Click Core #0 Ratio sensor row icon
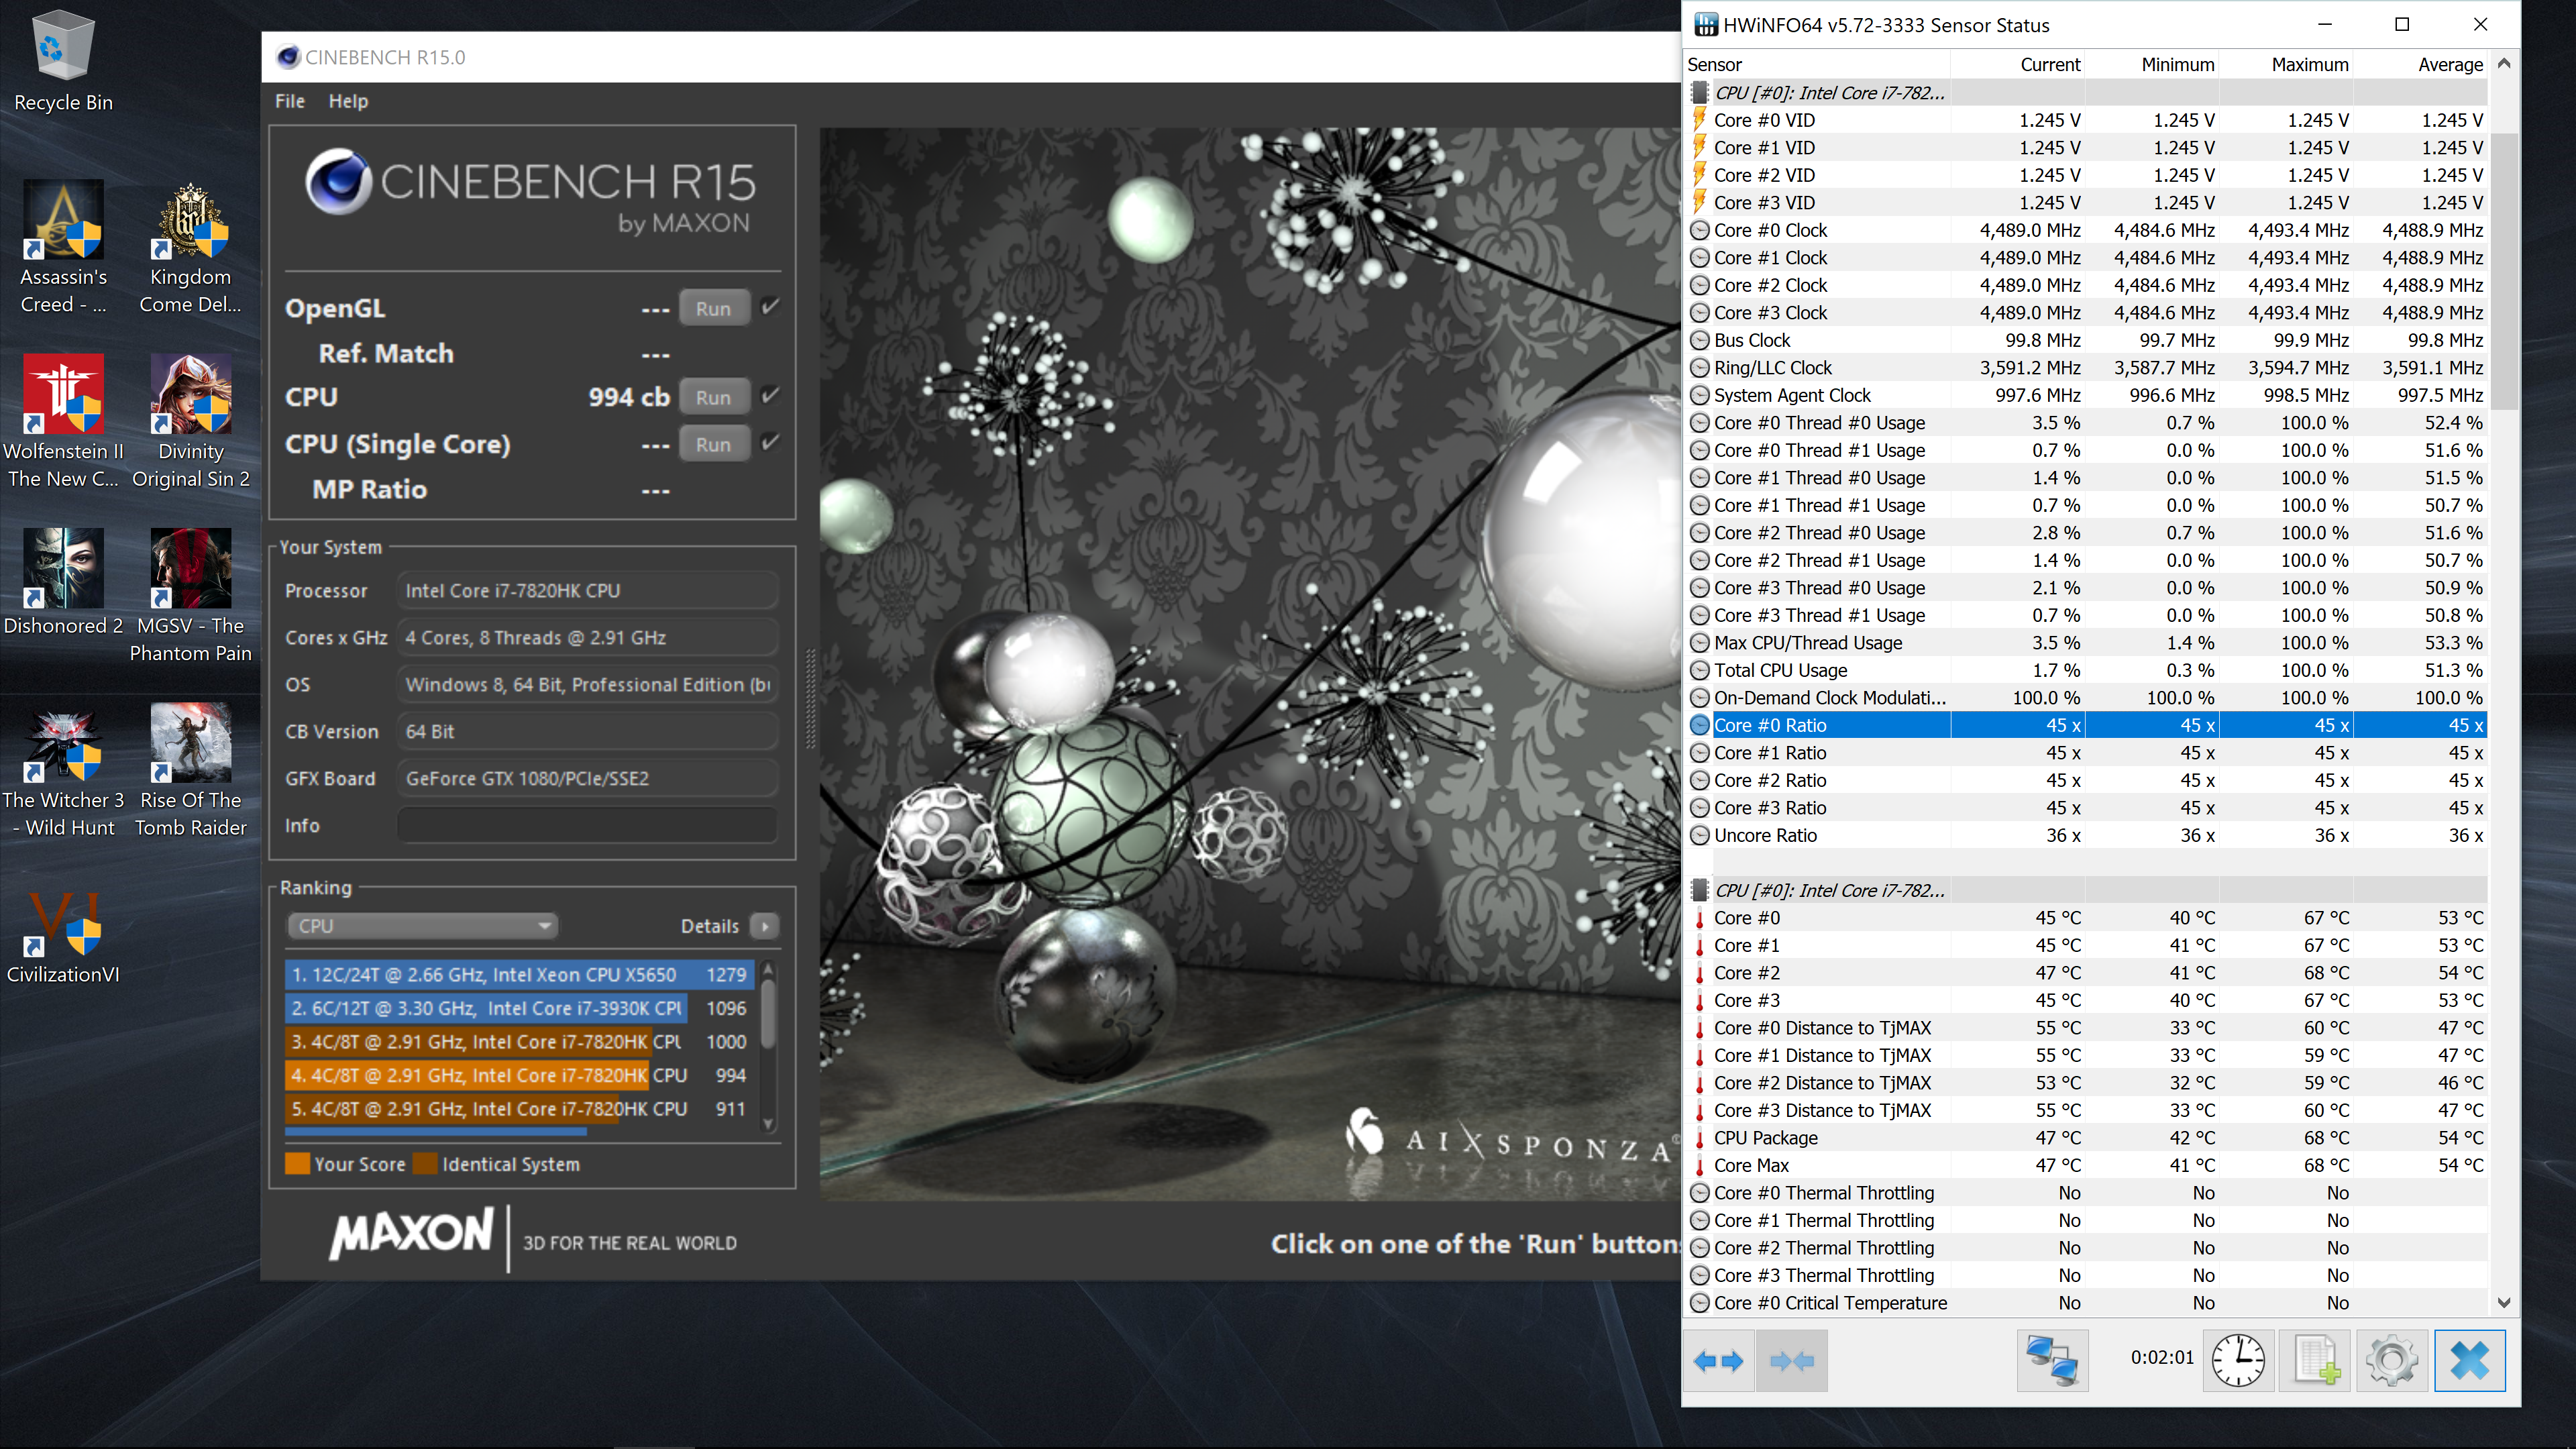 (1700, 725)
